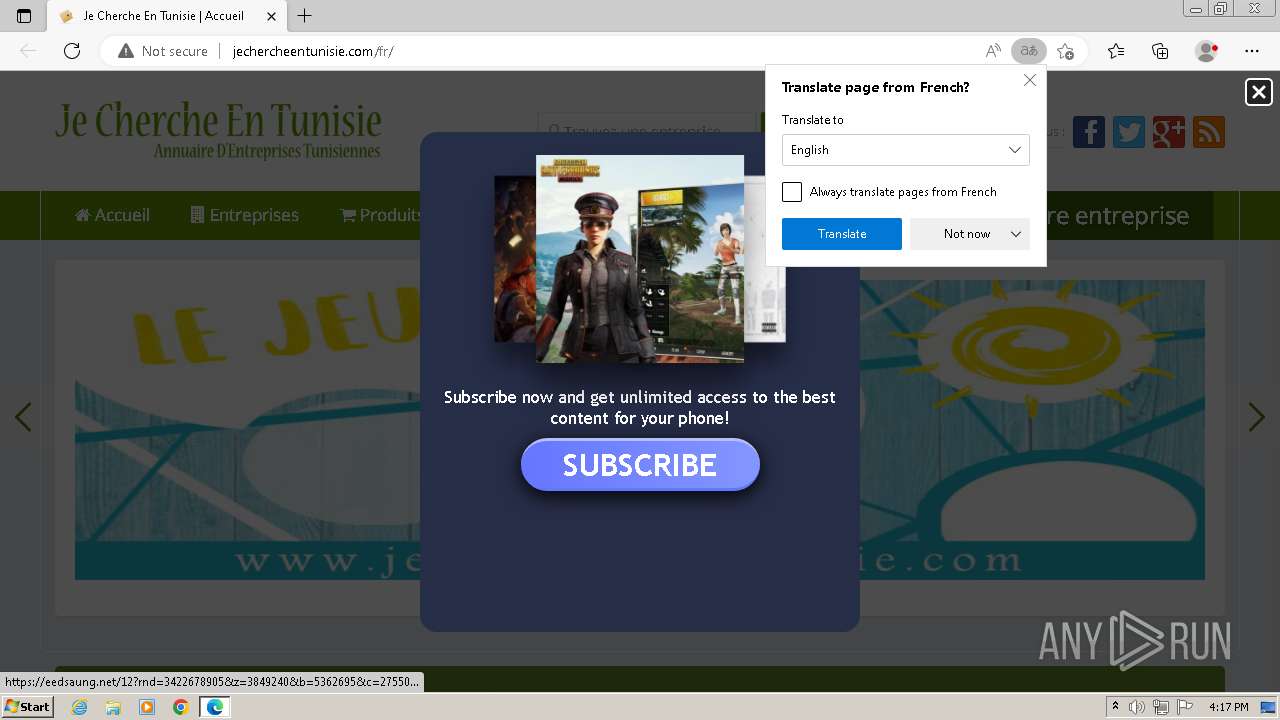Click the browser back arrow
Image resolution: width=1280 pixels, height=720 pixels.
point(28,51)
